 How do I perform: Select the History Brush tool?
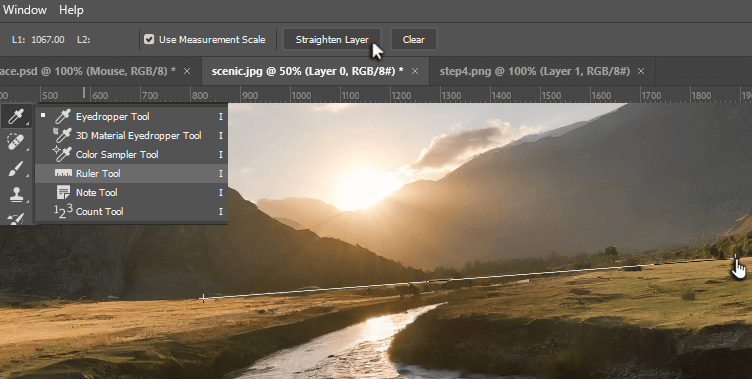(16, 218)
